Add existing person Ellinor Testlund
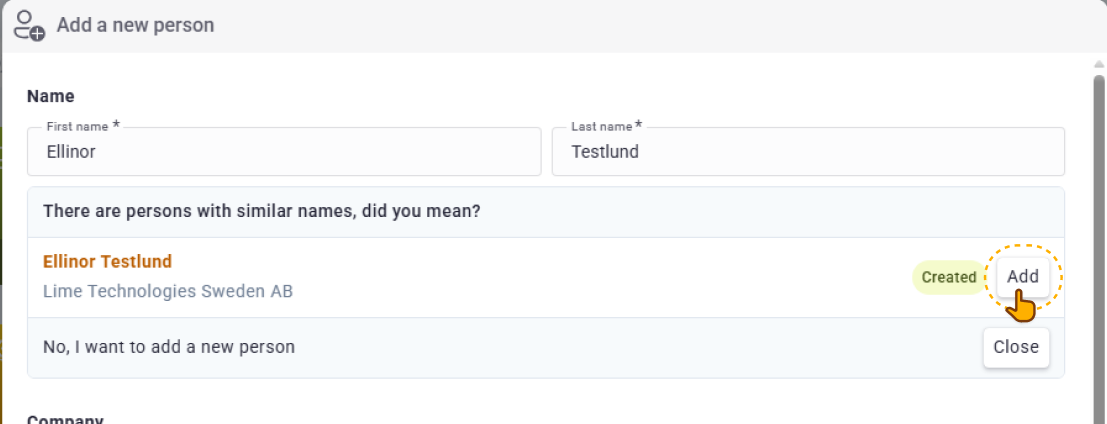 click(1022, 277)
